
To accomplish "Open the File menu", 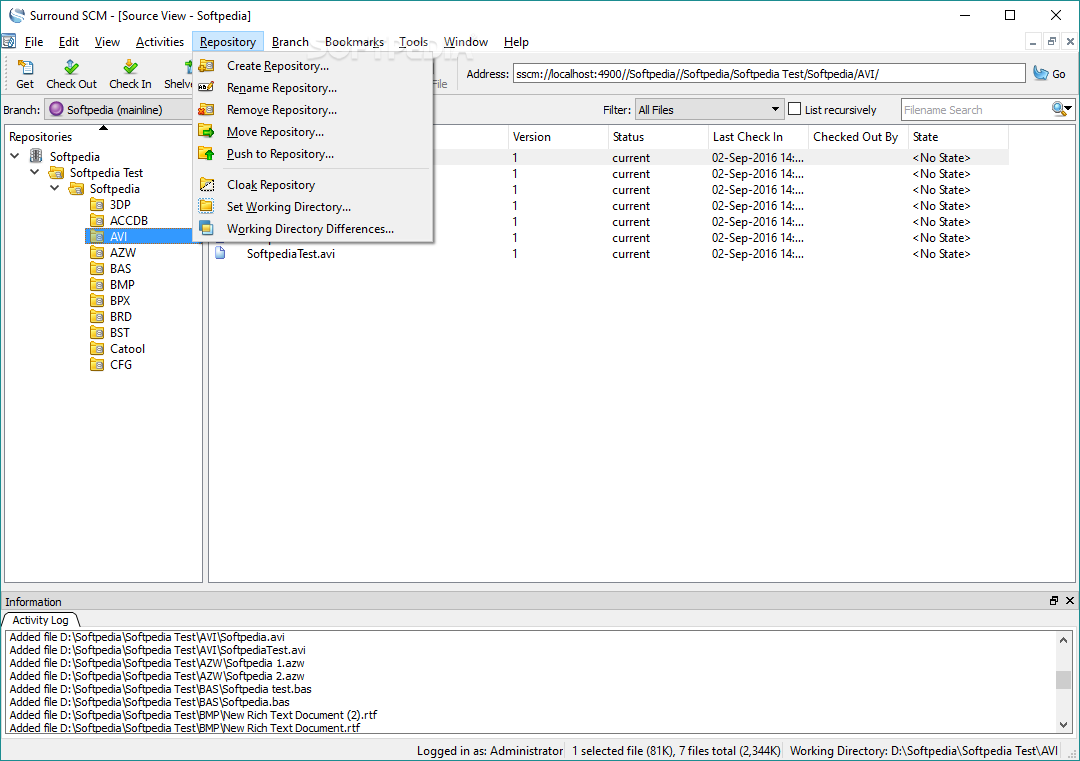I will click(34, 42).
